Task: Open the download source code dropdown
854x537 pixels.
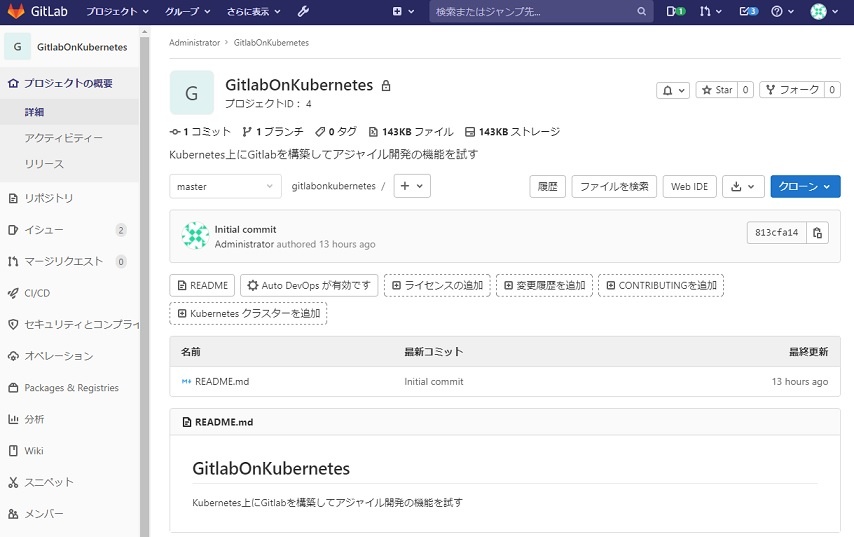Action: click(743, 187)
